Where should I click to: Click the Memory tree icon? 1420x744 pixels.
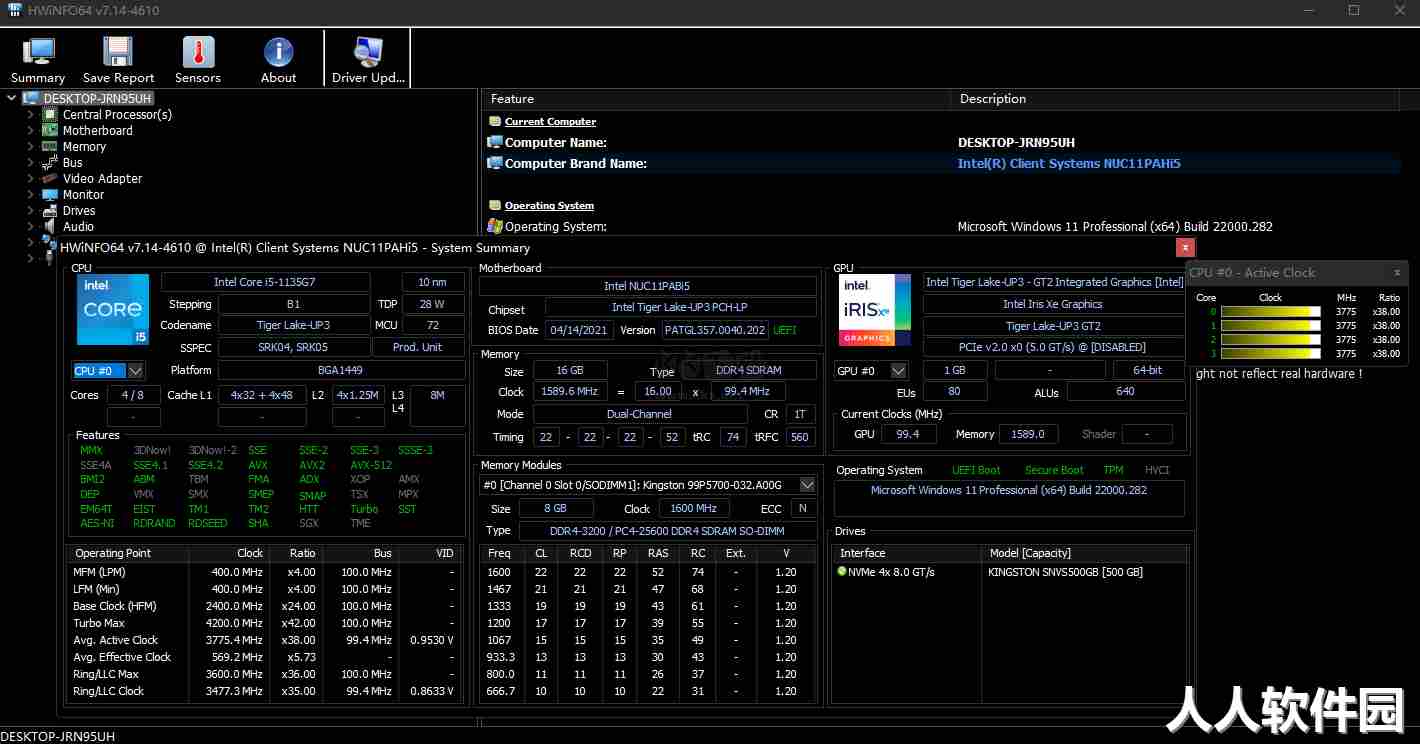[x=49, y=147]
